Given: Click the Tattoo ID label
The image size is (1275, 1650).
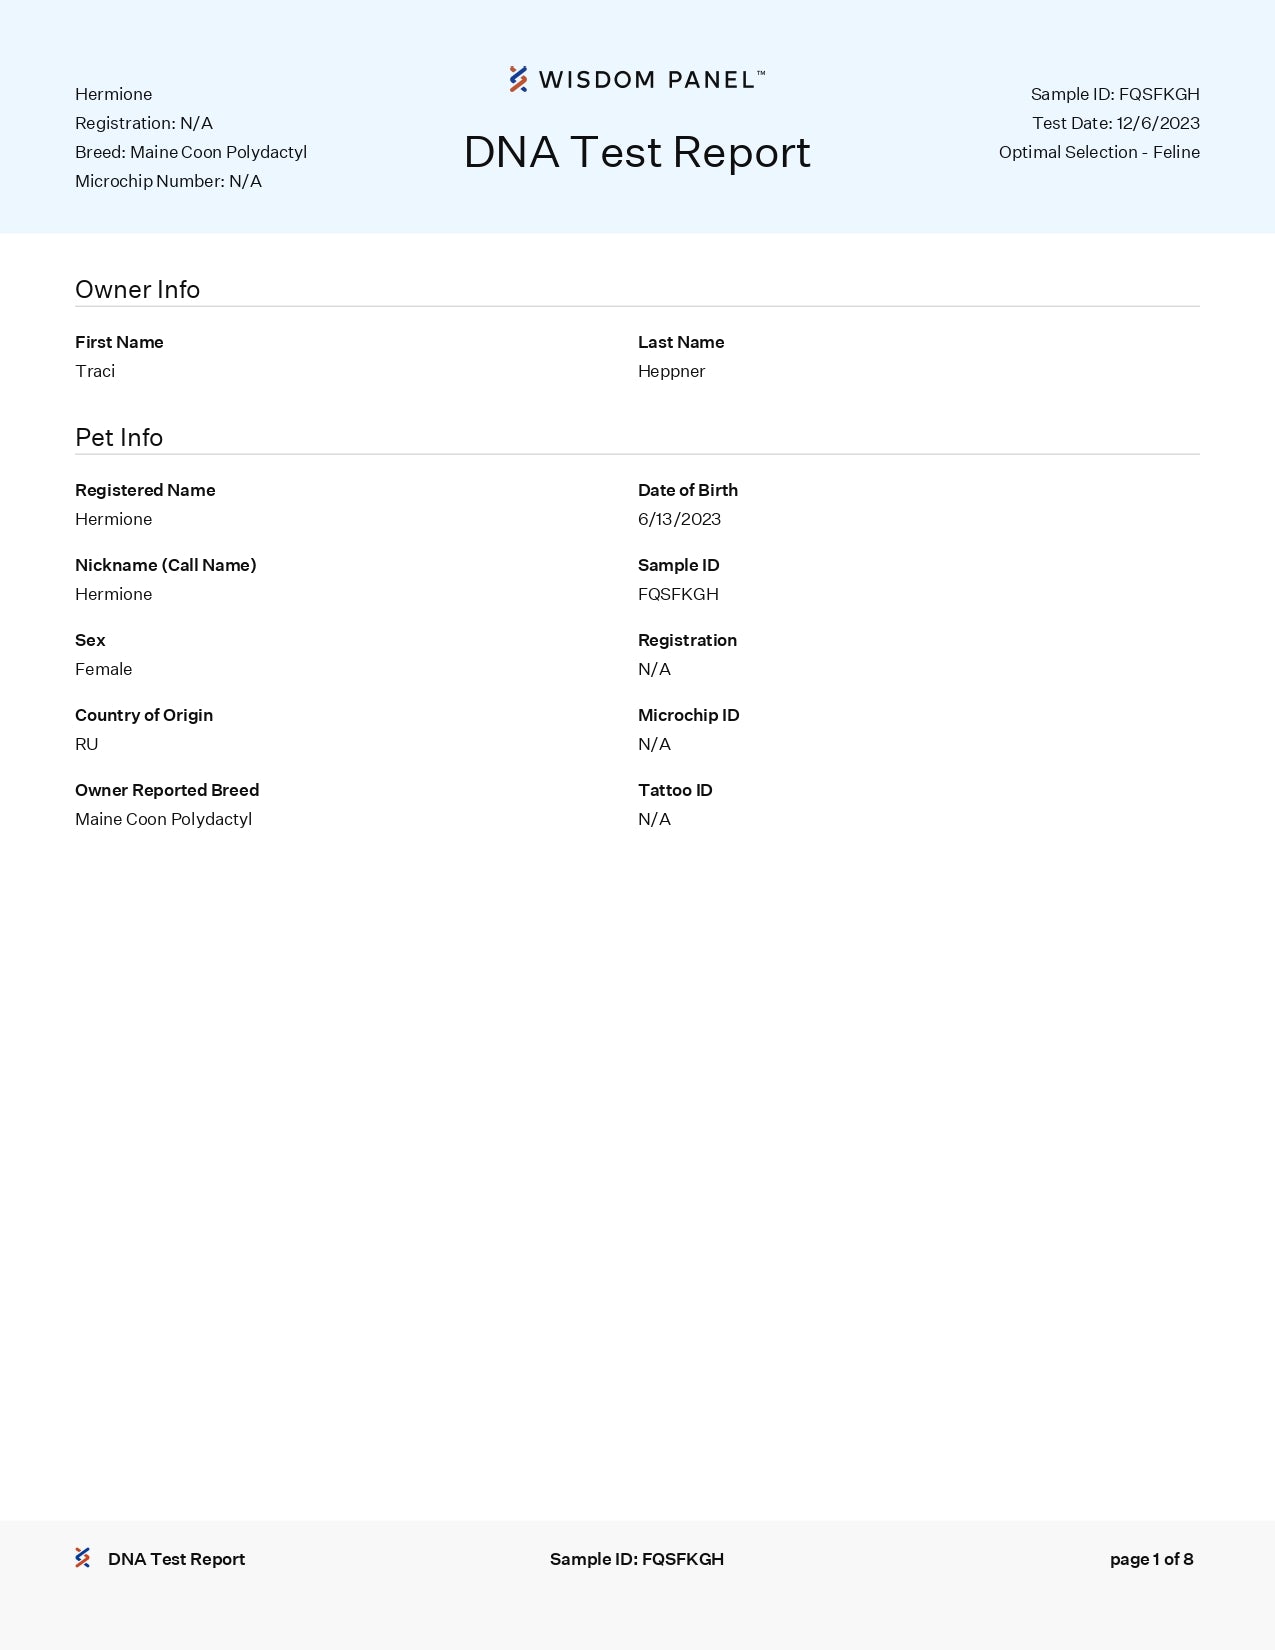Looking at the screenshot, I should tap(675, 790).
